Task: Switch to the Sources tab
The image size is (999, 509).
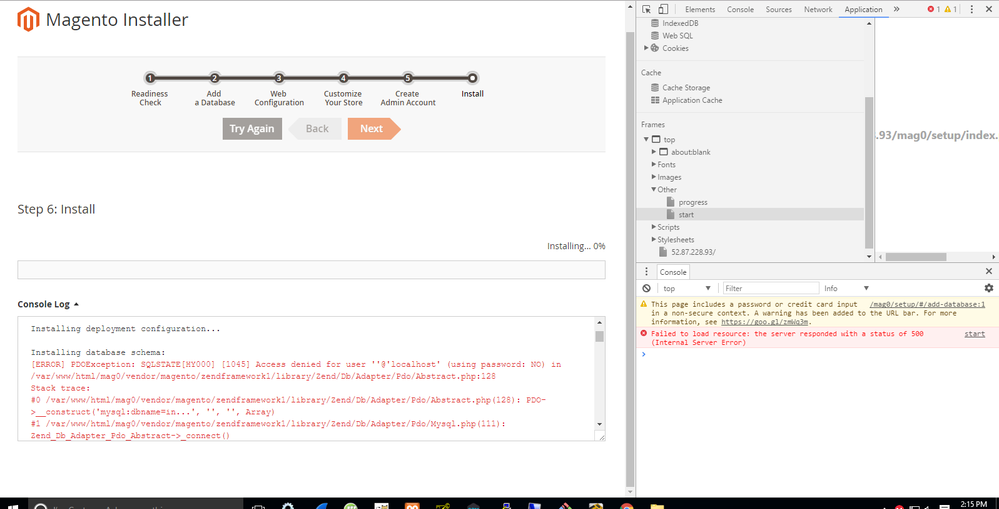Action: coord(779,9)
